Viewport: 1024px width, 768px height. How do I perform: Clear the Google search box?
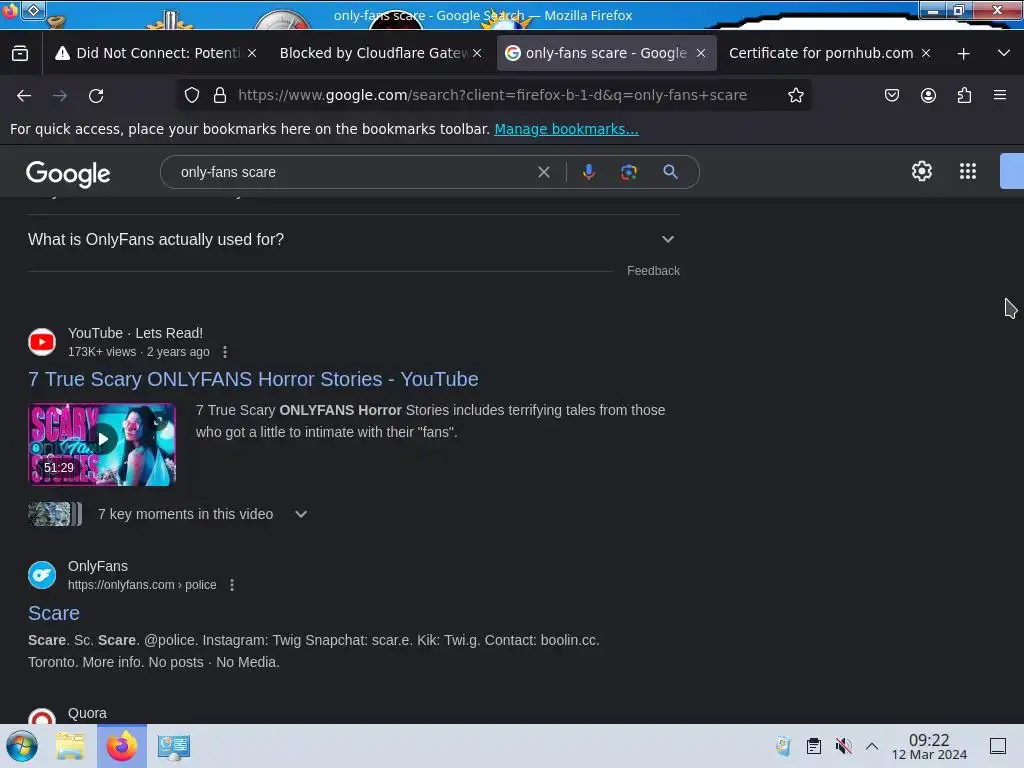pos(543,172)
